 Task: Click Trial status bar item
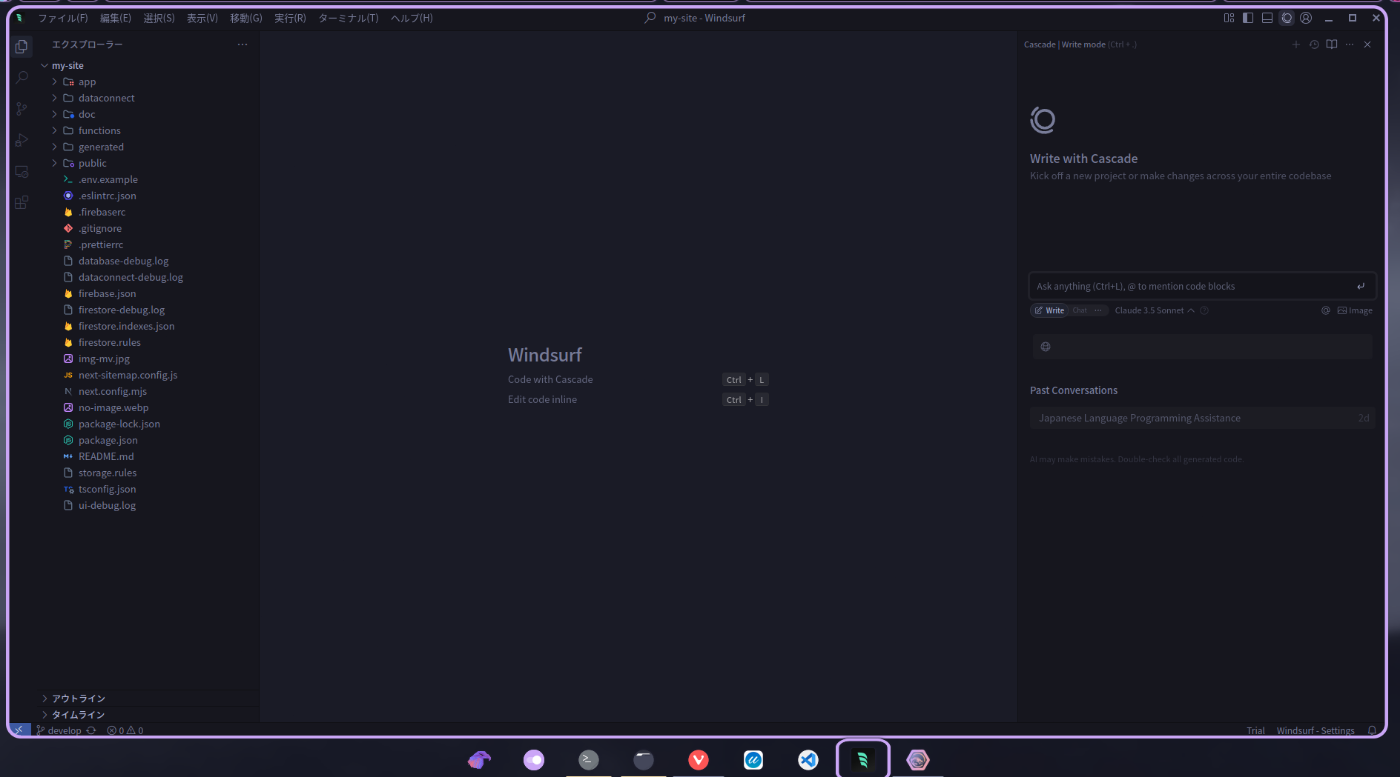point(1255,730)
